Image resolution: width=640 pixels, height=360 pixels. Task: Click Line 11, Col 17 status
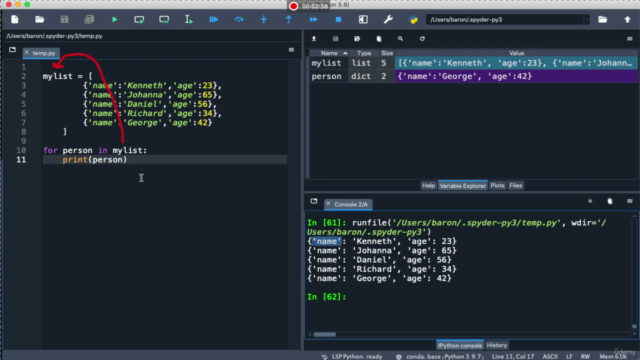pos(513,357)
